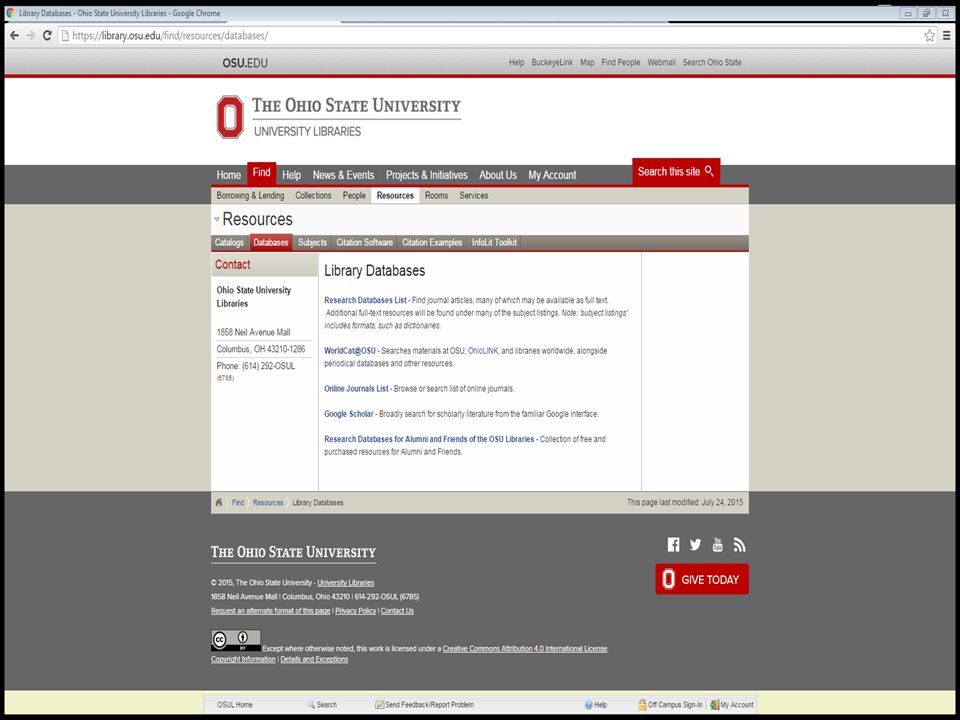Open the Facebook icon in the footer
The height and width of the screenshot is (720, 960).
click(x=673, y=544)
